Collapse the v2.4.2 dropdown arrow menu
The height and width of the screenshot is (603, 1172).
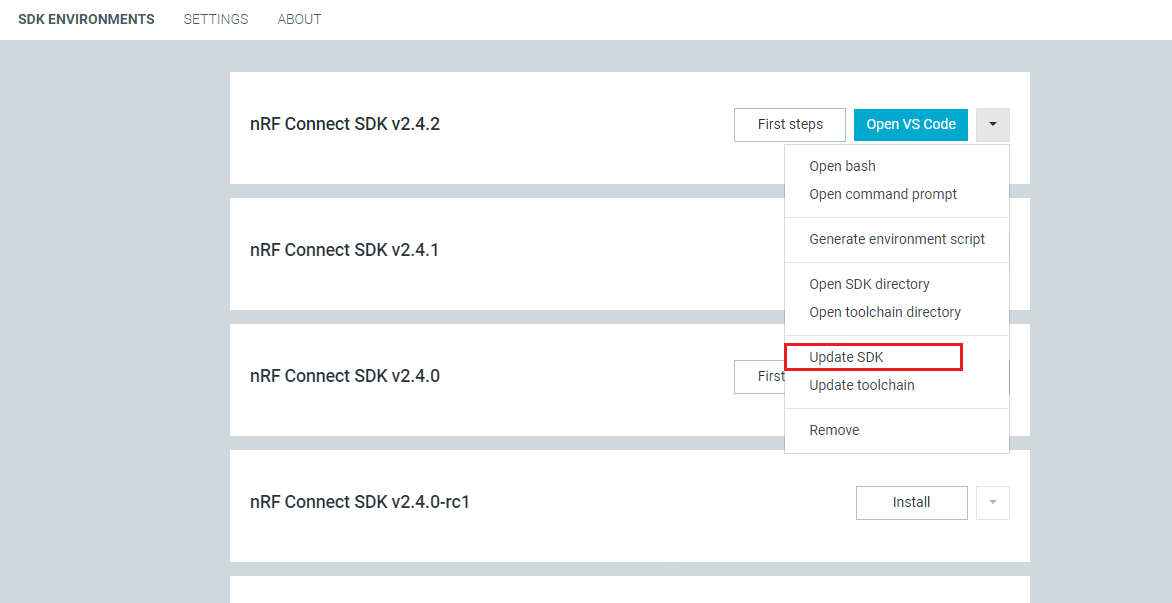993,125
